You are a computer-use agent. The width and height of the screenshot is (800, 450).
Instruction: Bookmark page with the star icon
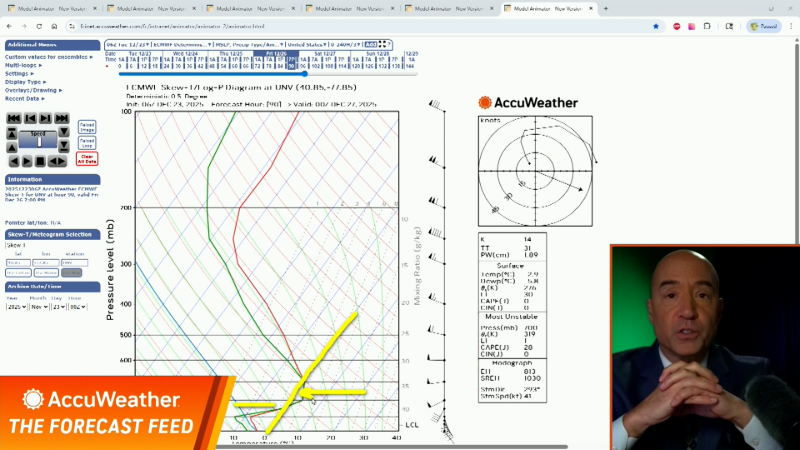point(656,26)
